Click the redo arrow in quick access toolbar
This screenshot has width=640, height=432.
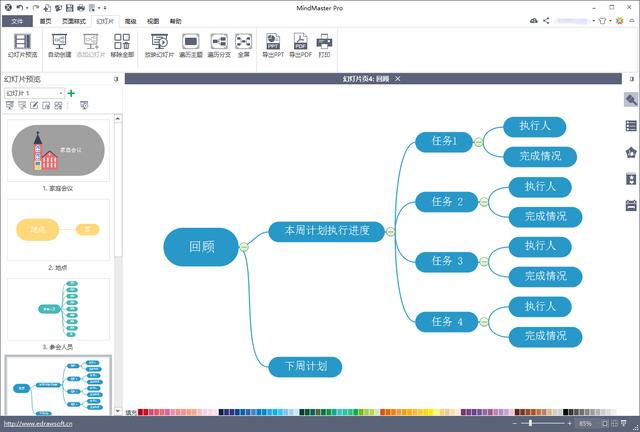36,7
